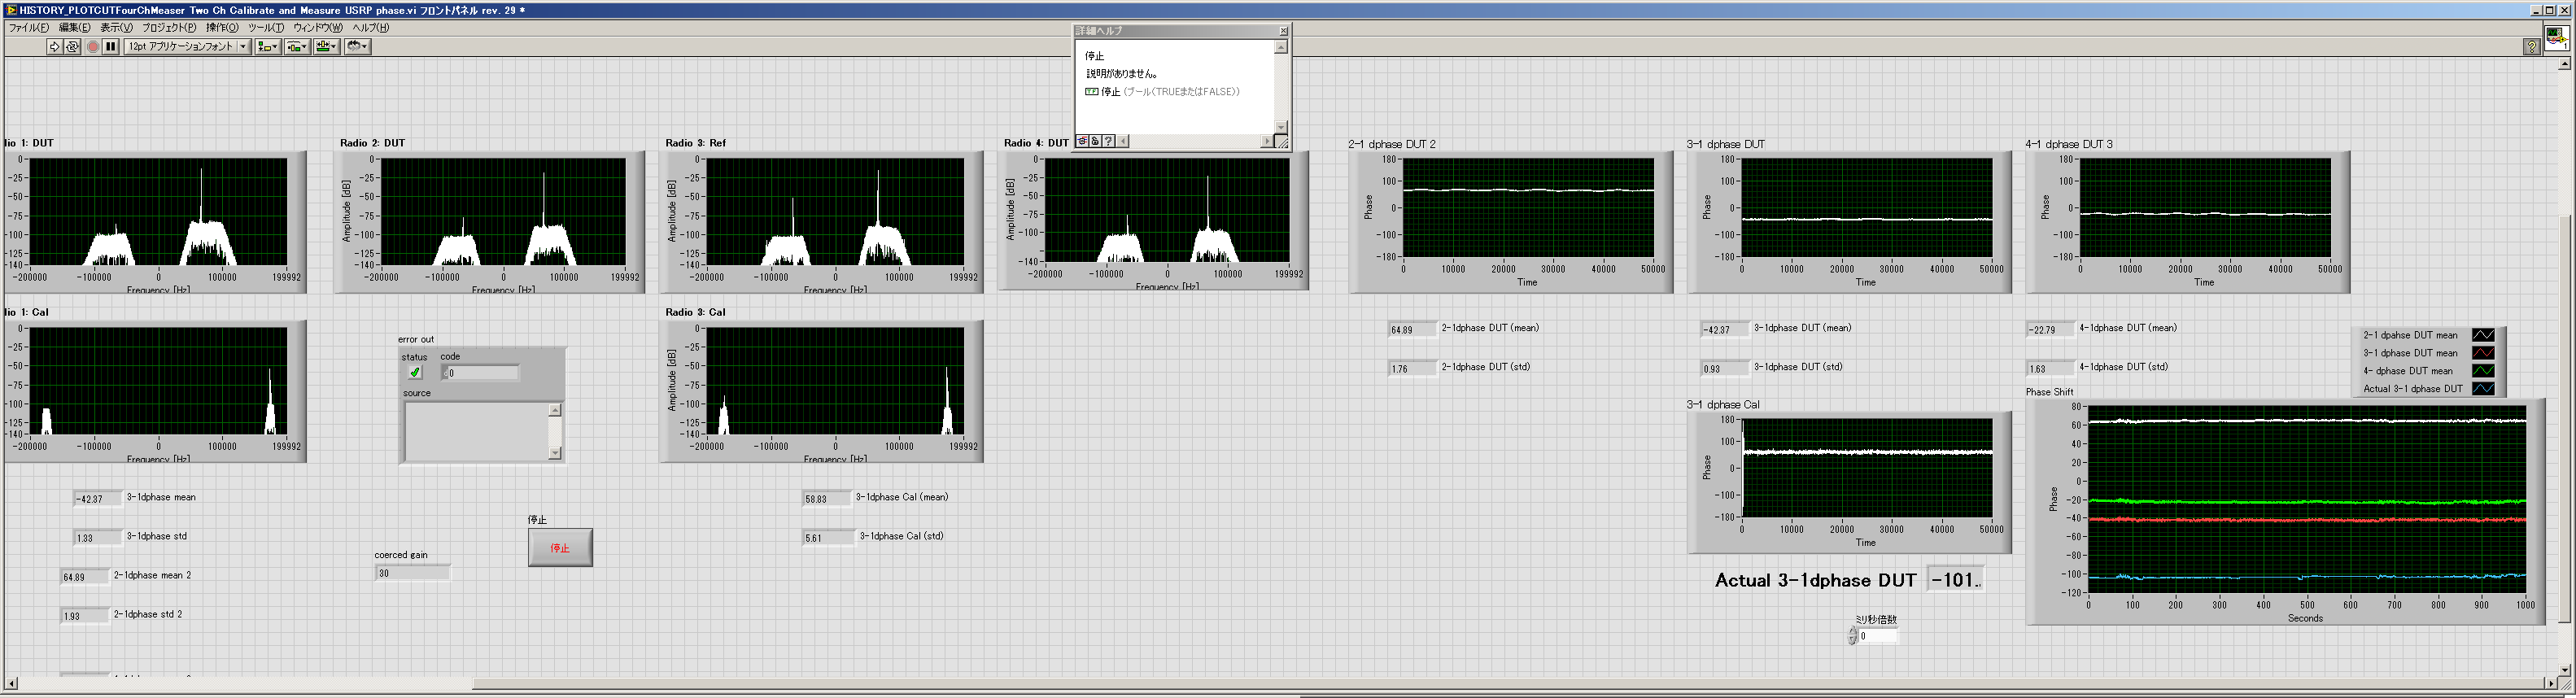Click the Pause button in the toolbar

(111, 46)
